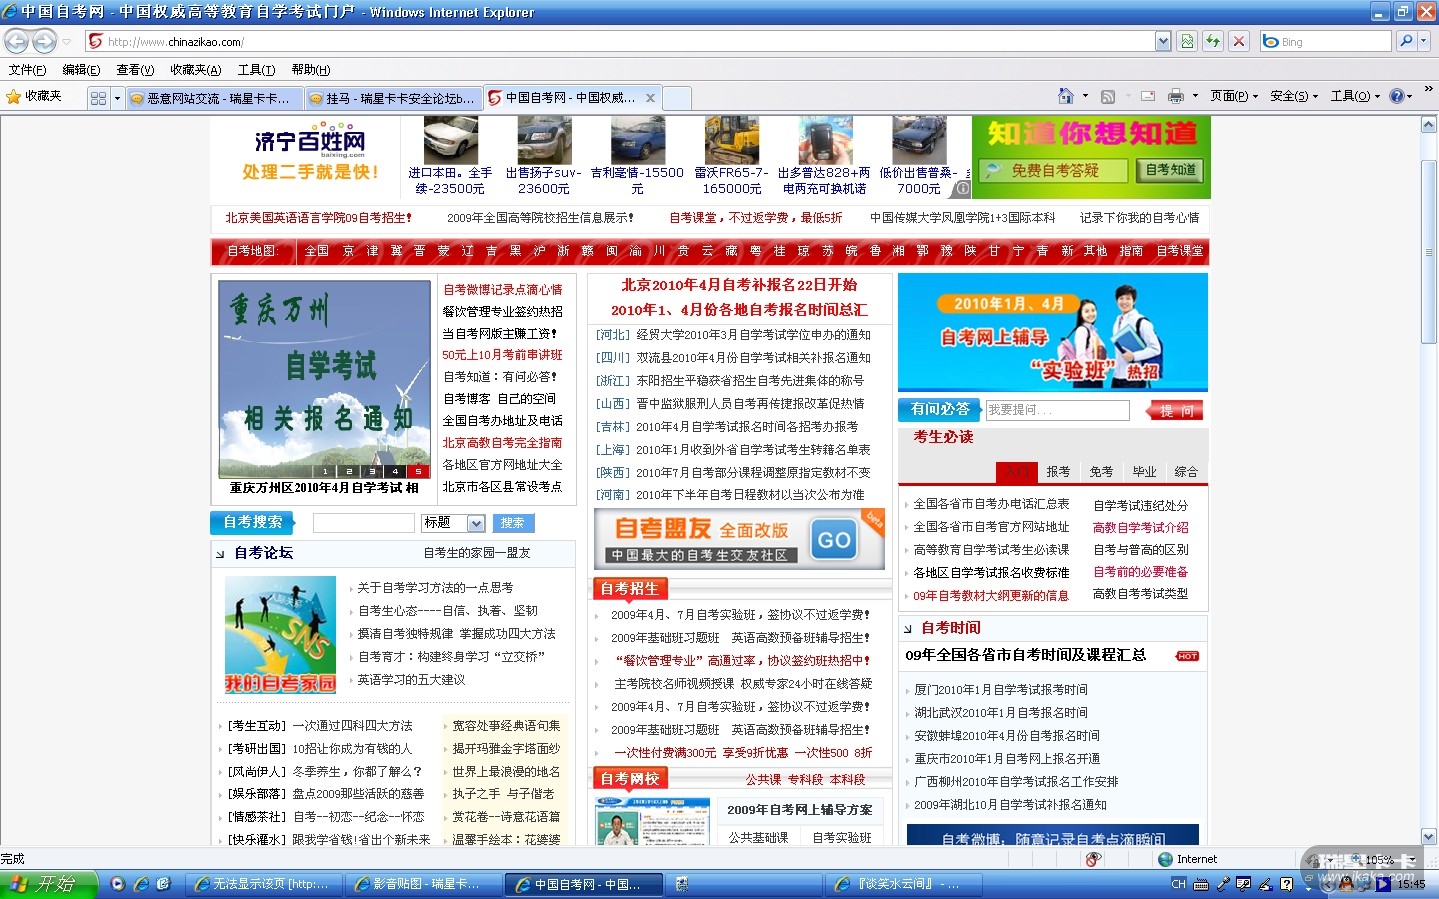Click the first quick launch icon by Start

pos(118,884)
